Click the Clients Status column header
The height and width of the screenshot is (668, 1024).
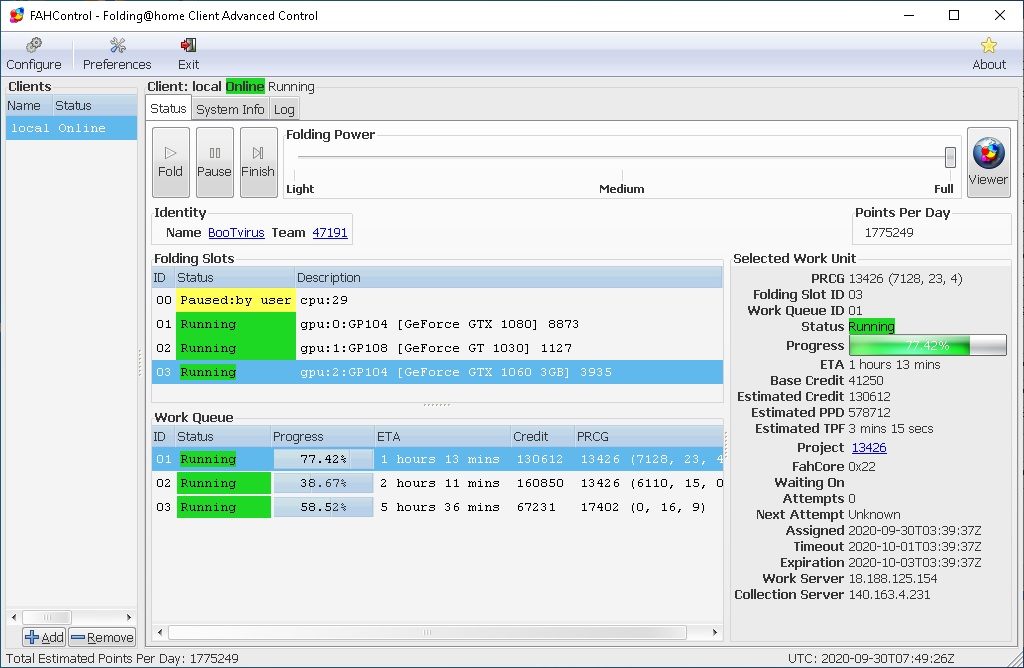point(94,106)
